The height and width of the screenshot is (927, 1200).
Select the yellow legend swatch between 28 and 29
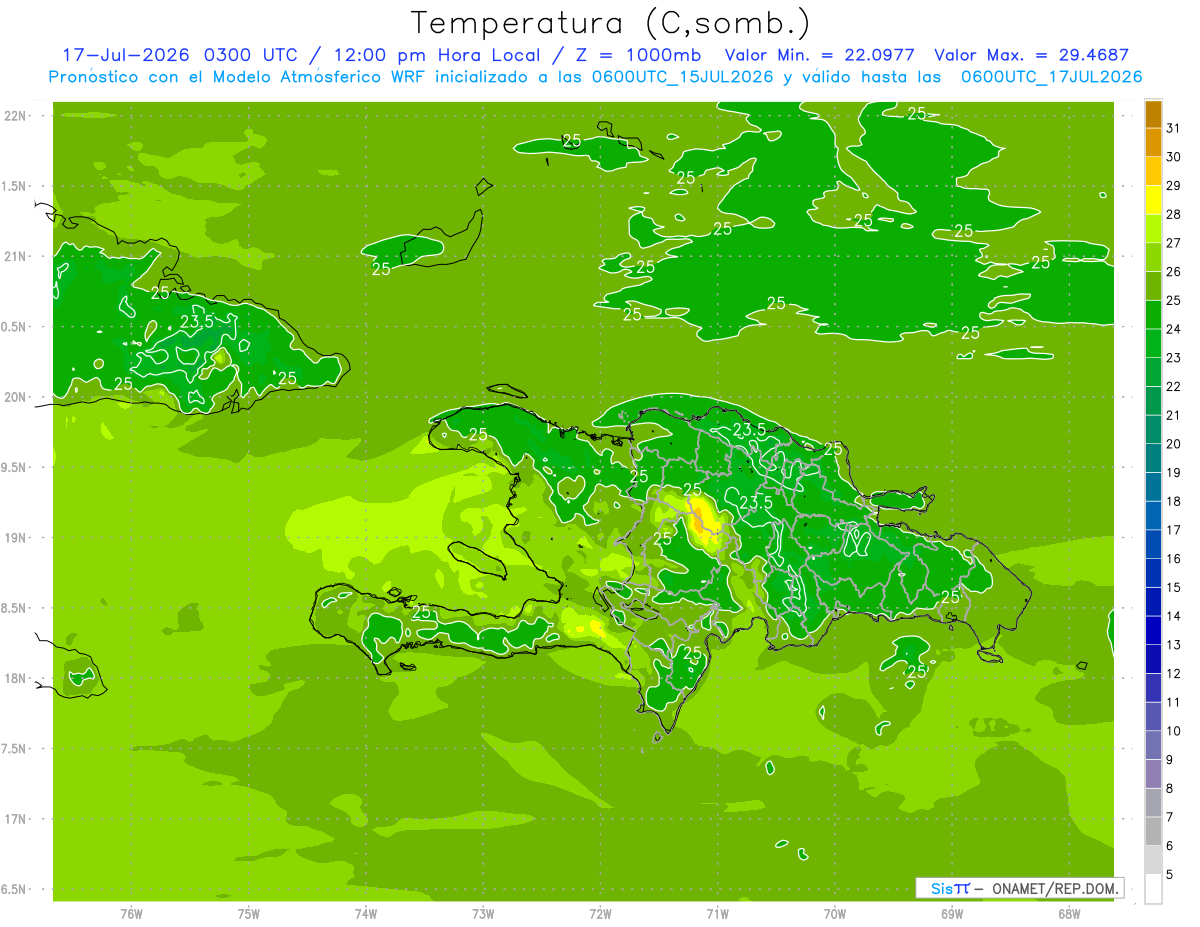tap(1153, 199)
